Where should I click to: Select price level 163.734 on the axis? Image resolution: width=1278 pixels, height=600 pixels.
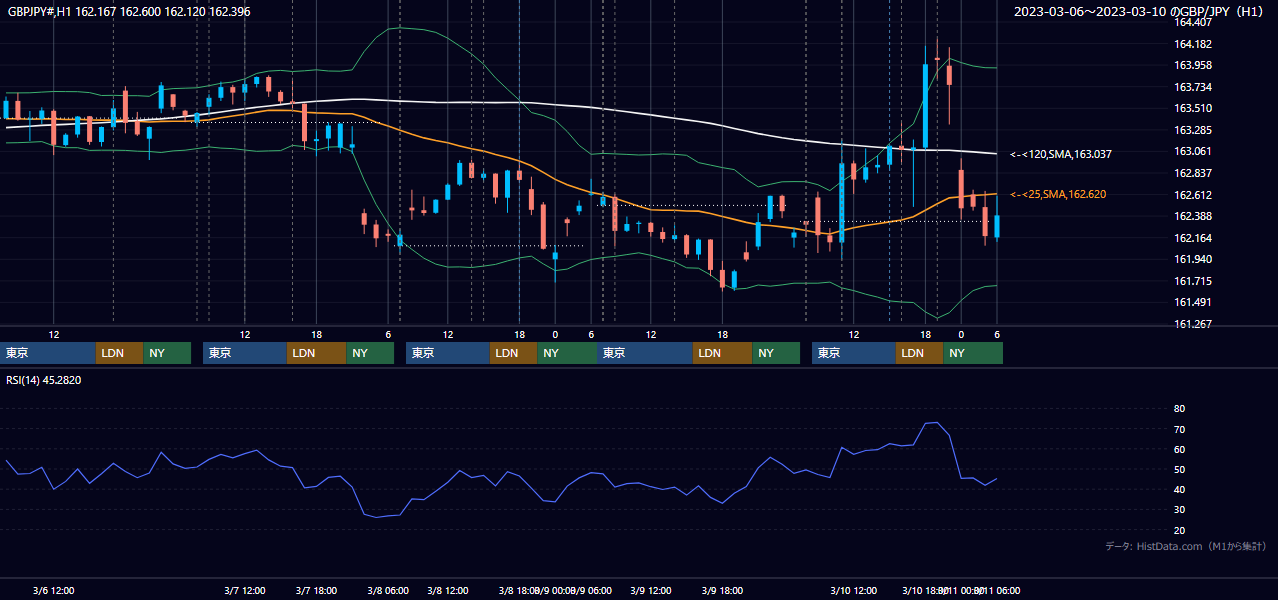pos(1192,87)
